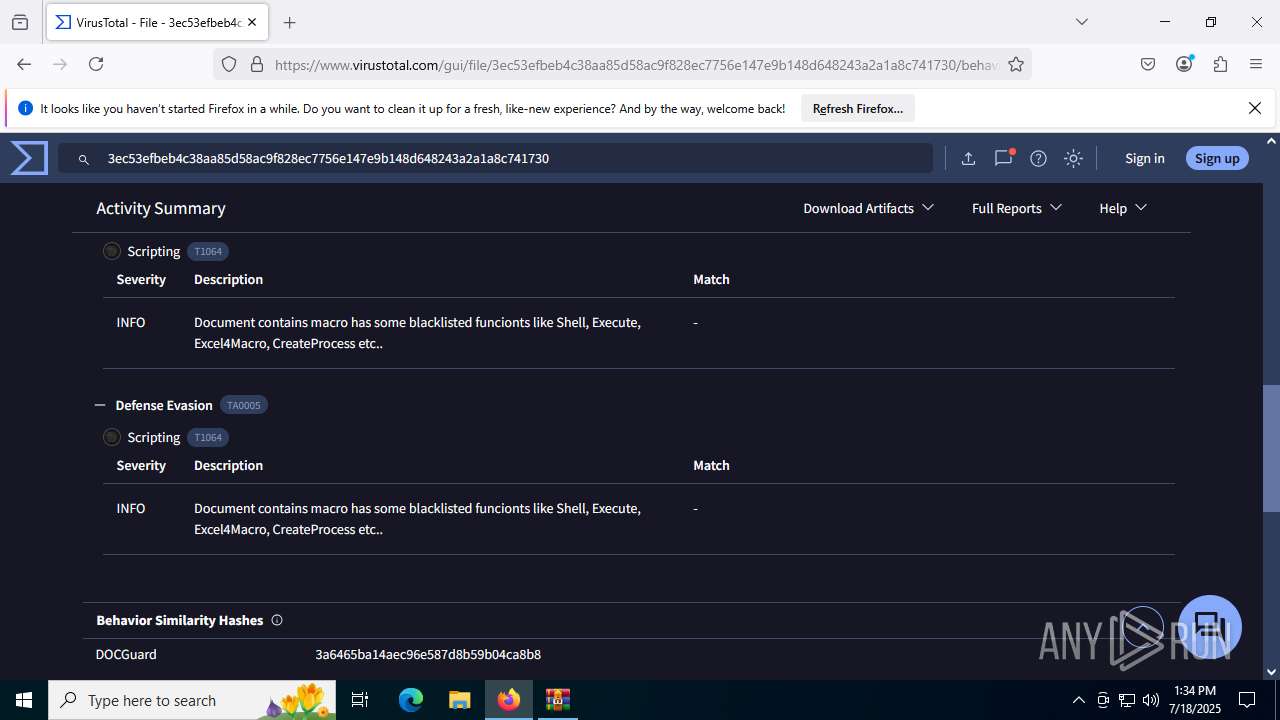Image resolution: width=1280 pixels, height=720 pixels.
Task: Click the VirusTotal logo icon
Action: 29,158
